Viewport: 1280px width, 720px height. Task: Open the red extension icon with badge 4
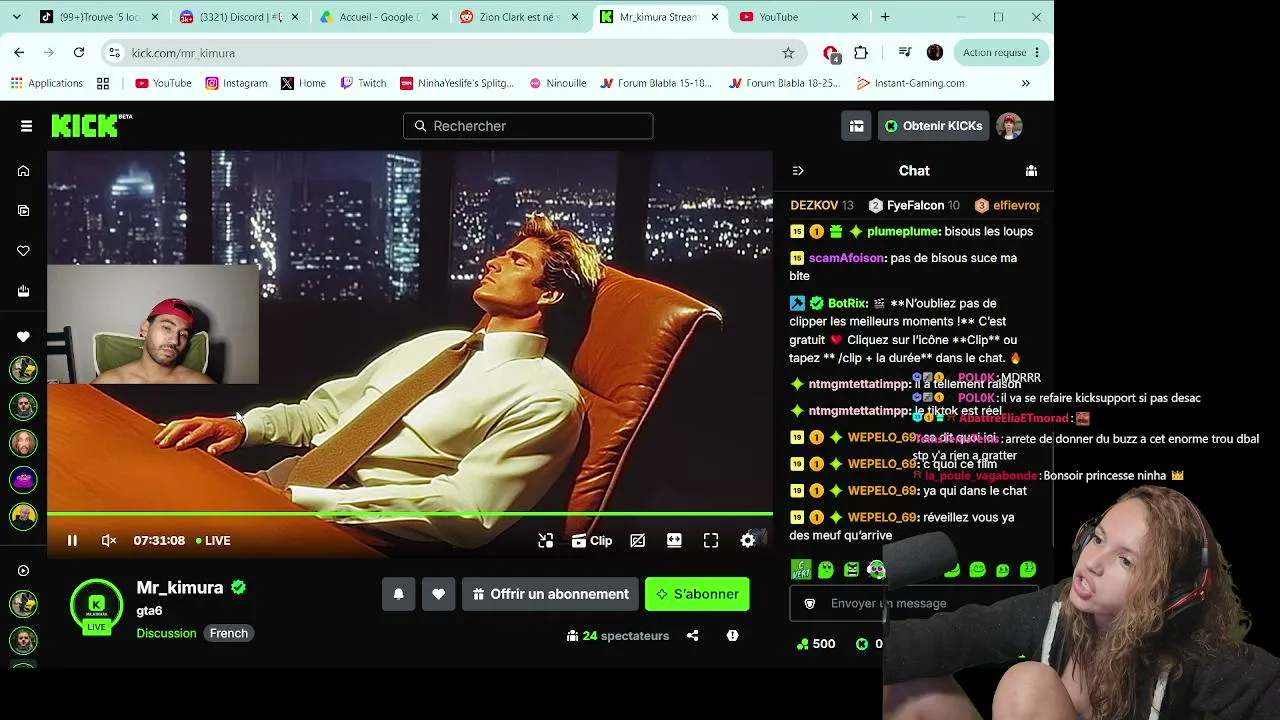pos(831,54)
